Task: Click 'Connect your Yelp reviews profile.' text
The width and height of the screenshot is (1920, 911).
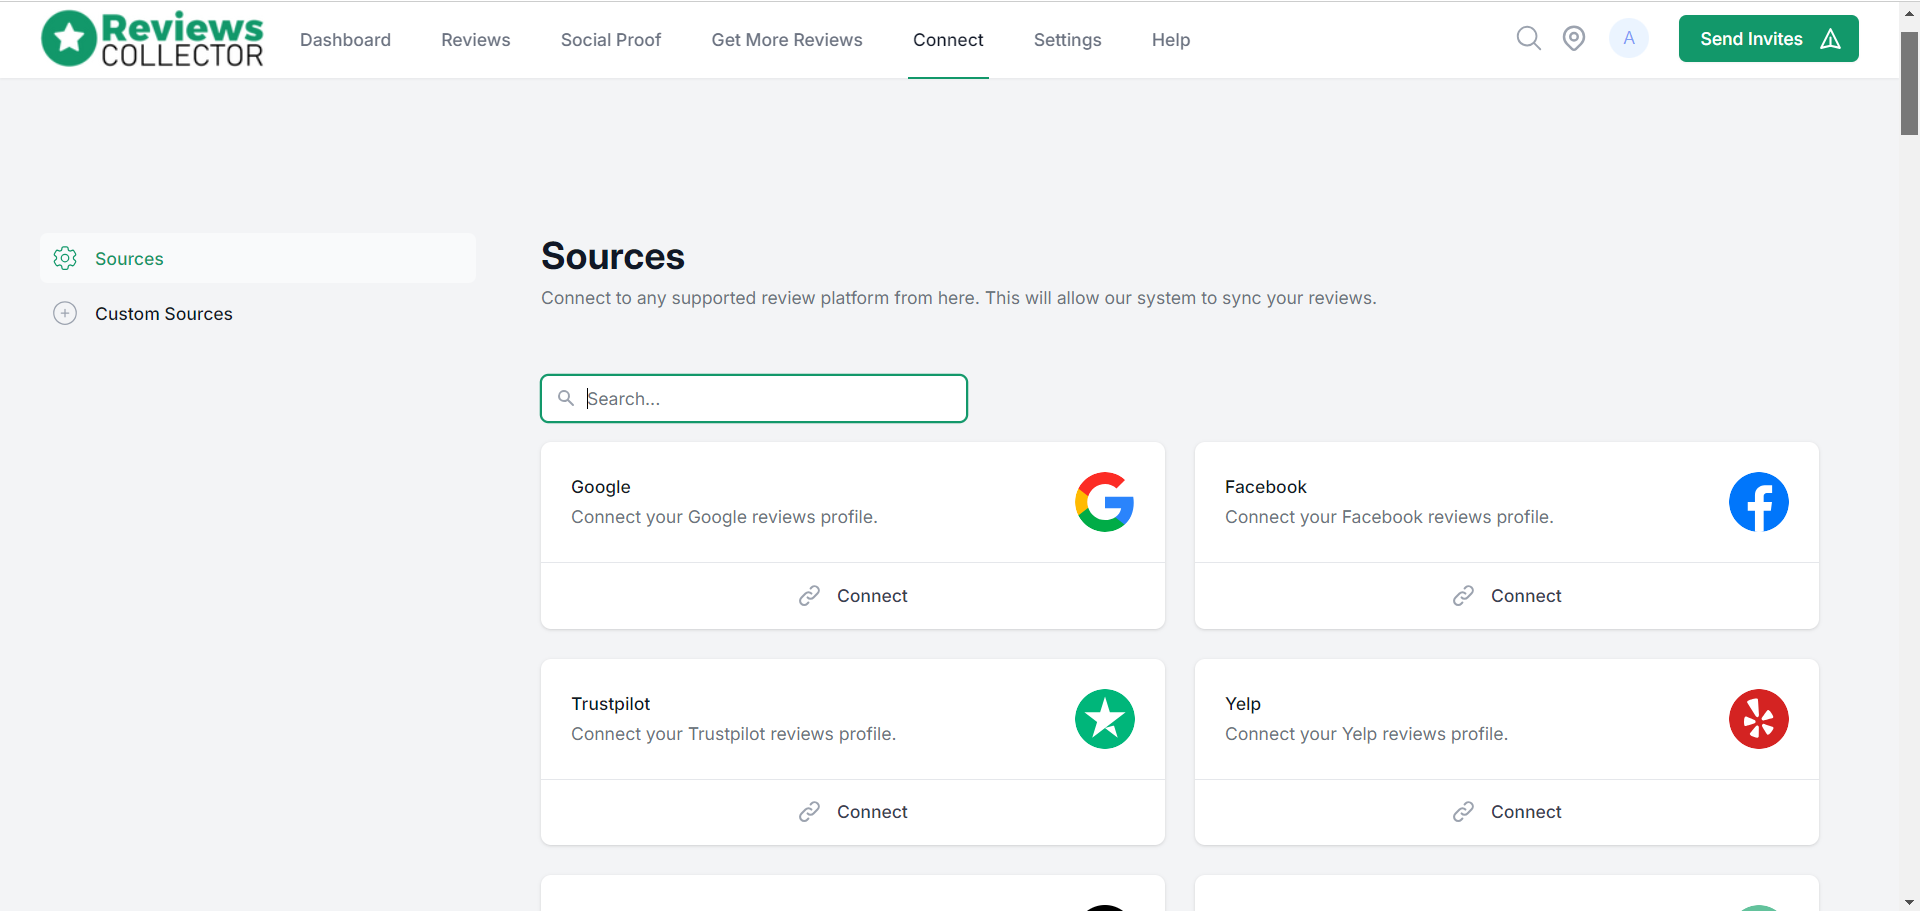Action: (1366, 734)
